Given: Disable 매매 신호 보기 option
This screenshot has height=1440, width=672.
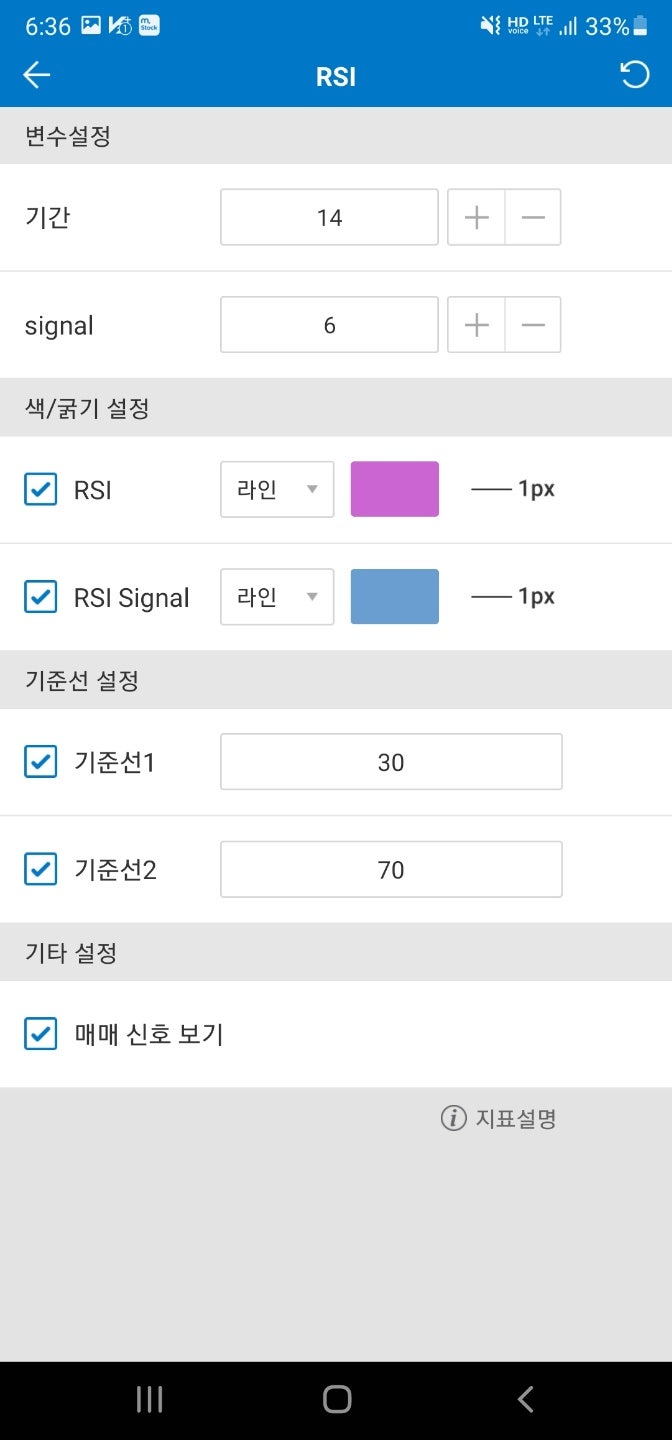Looking at the screenshot, I should point(40,1034).
